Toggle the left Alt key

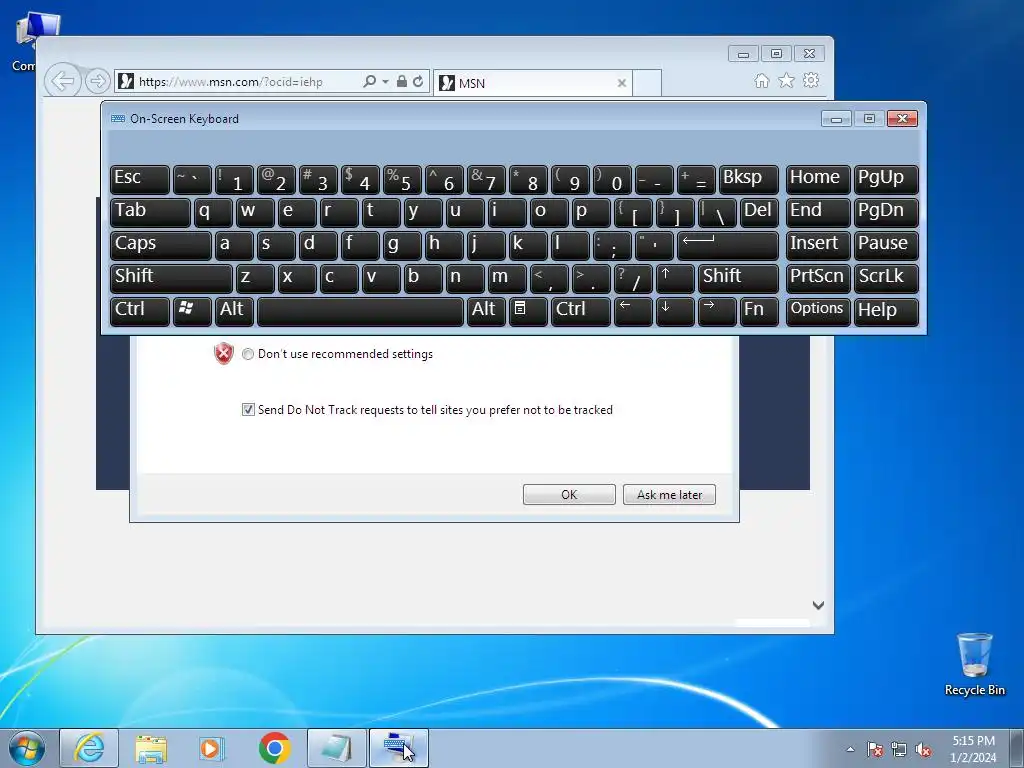[234, 311]
